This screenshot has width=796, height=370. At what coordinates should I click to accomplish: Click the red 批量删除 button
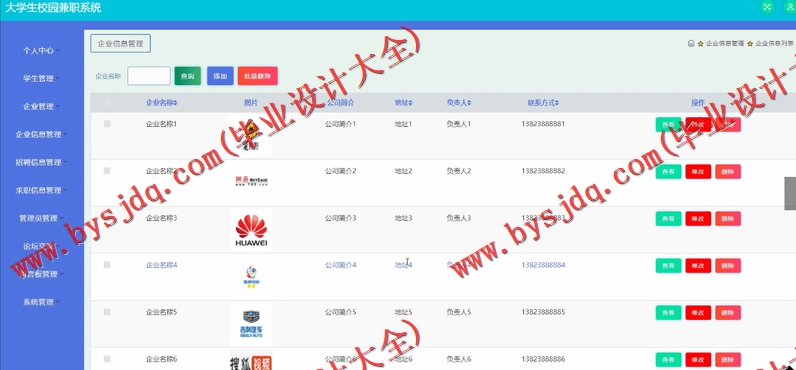[x=257, y=76]
